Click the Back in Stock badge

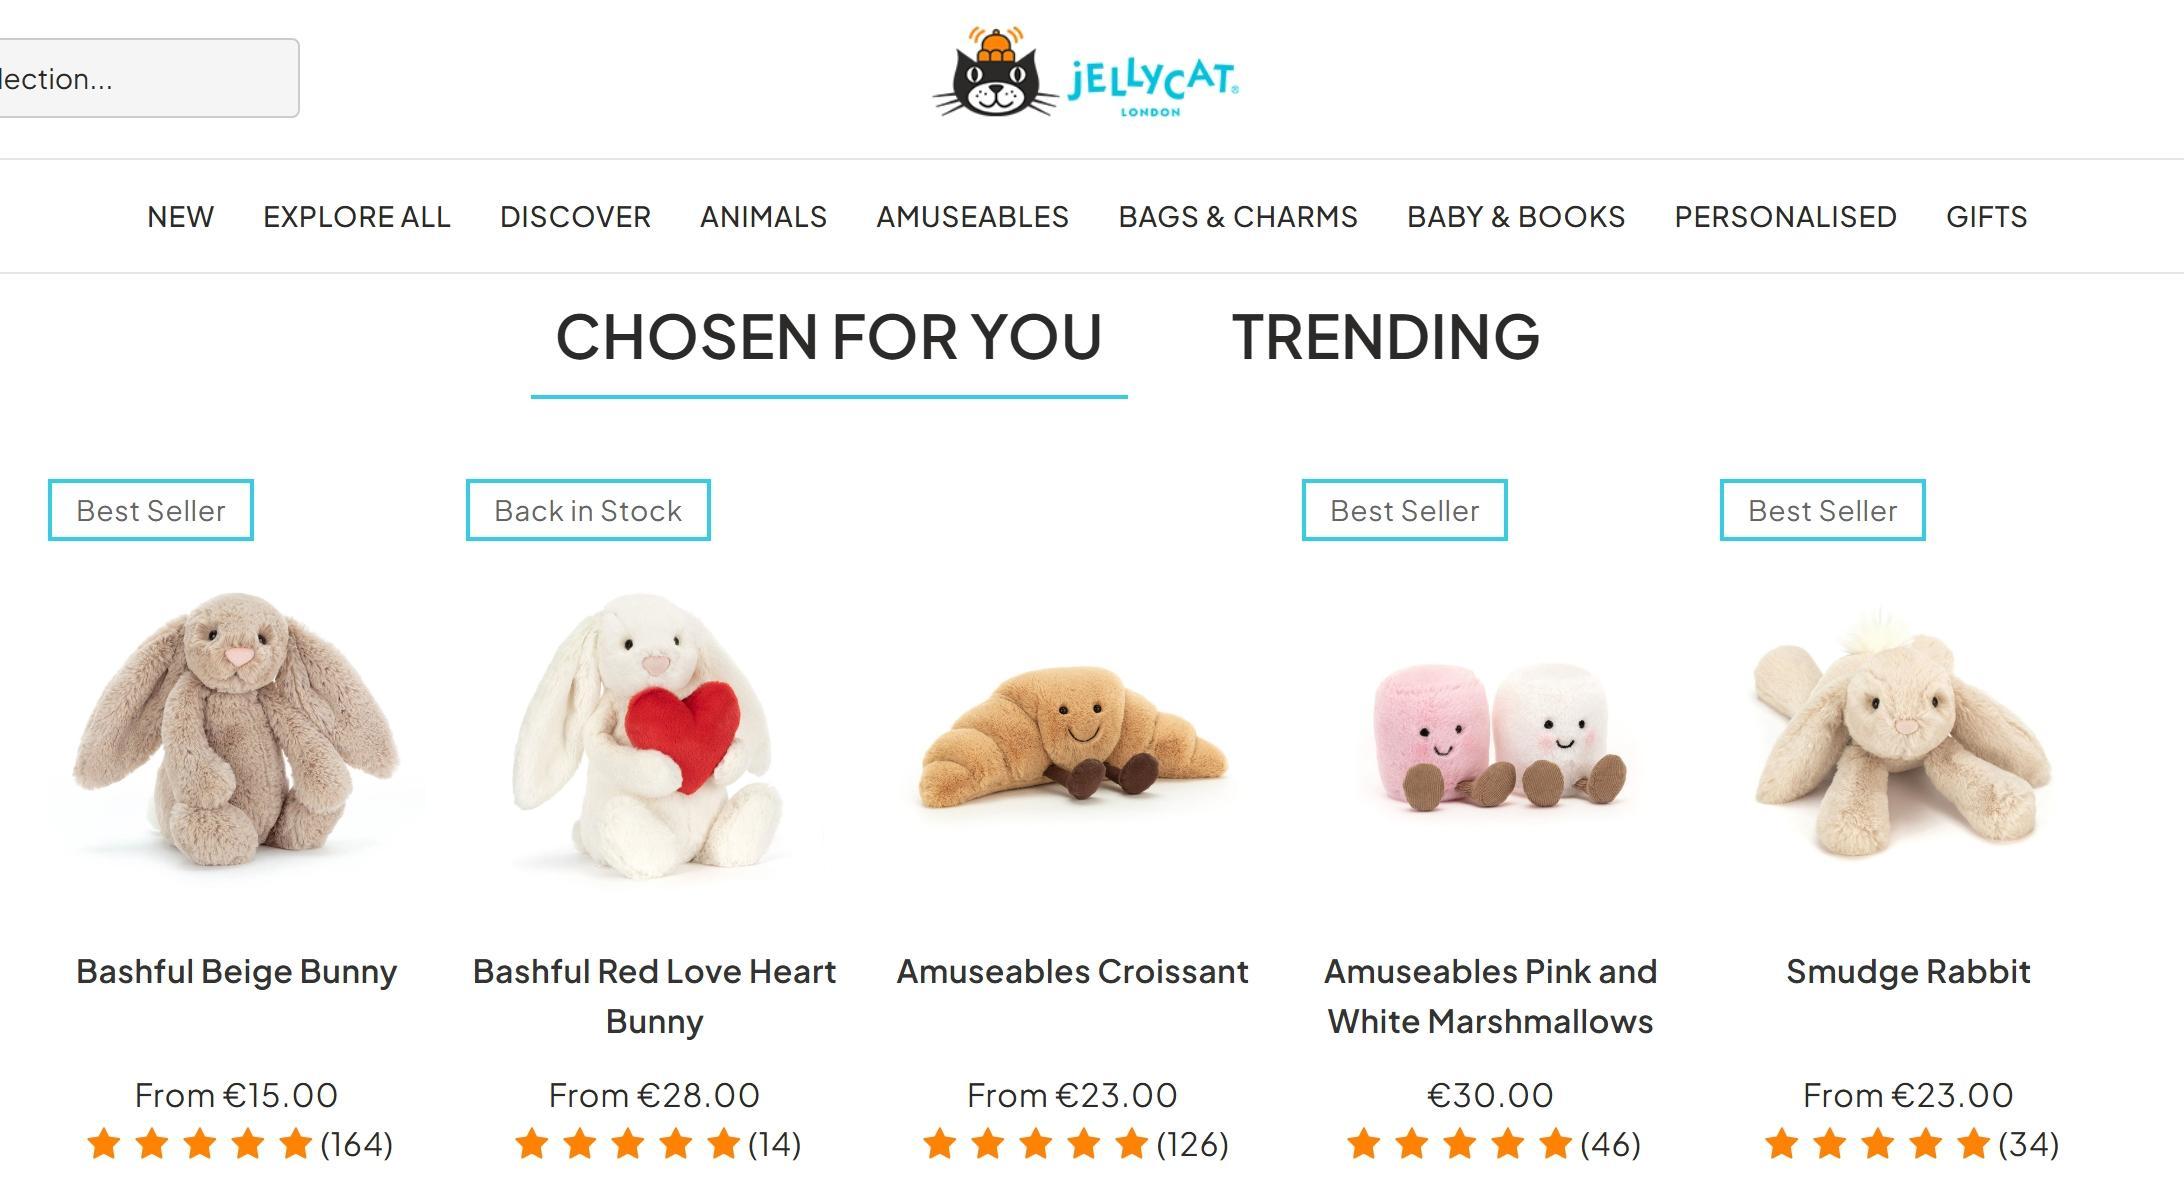pyautogui.click(x=588, y=510)
